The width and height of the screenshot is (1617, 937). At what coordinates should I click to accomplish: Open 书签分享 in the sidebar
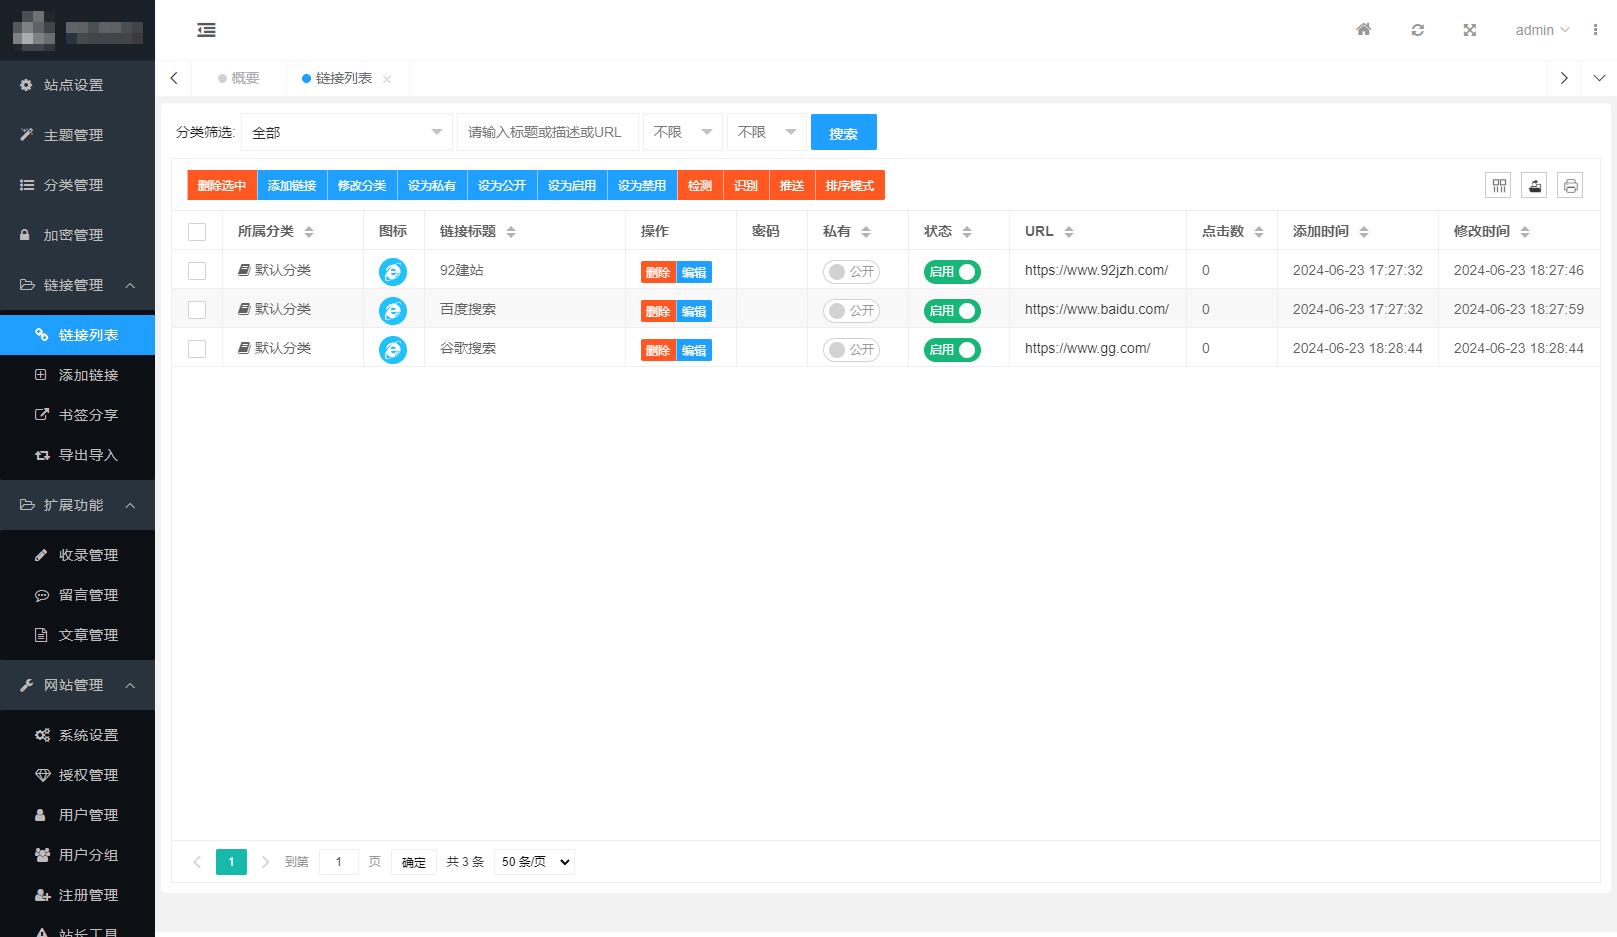click(77, 415)
